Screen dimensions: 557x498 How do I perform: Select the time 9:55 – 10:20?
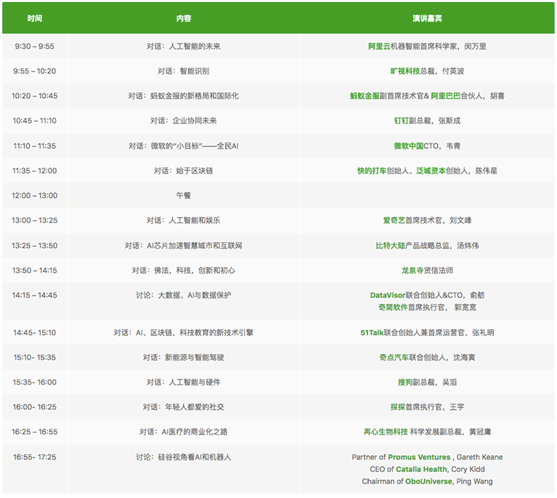coord(34,71)
